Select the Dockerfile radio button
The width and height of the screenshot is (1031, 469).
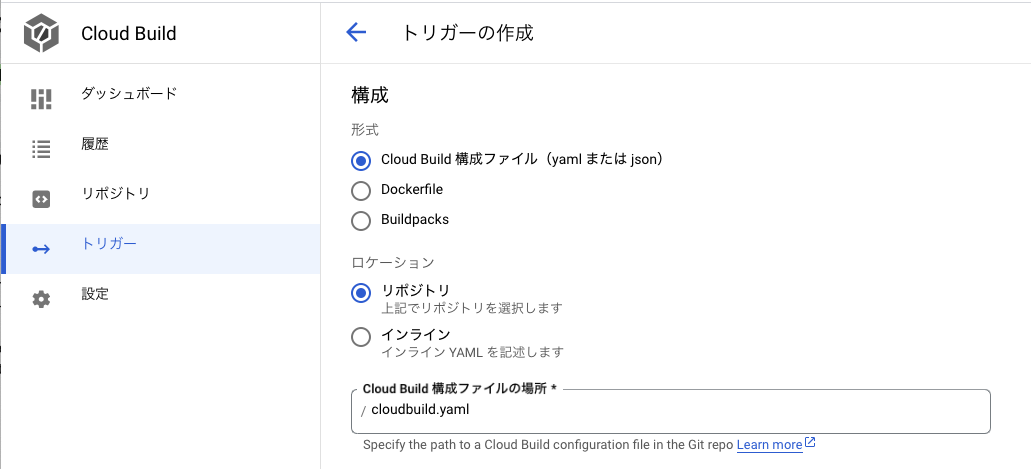pos(361,191)
